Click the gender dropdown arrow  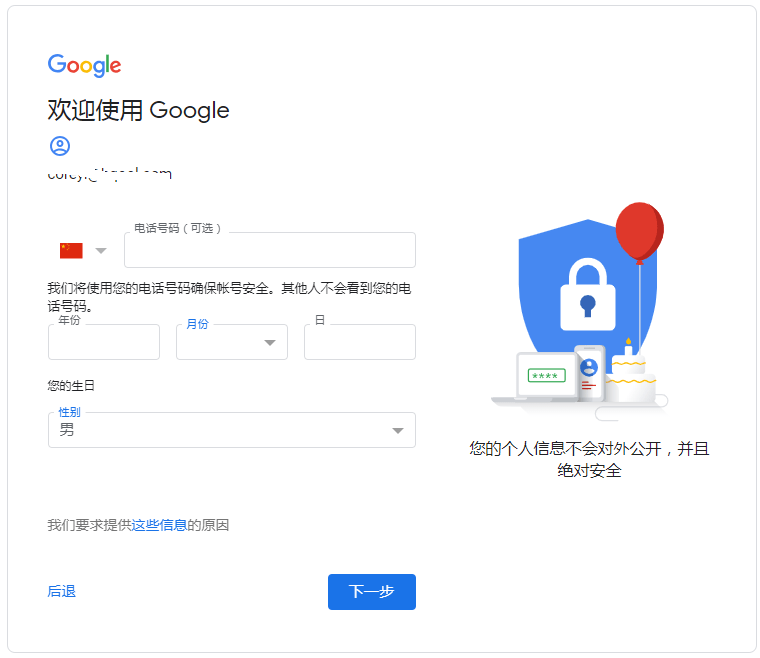tap(398, 431)
